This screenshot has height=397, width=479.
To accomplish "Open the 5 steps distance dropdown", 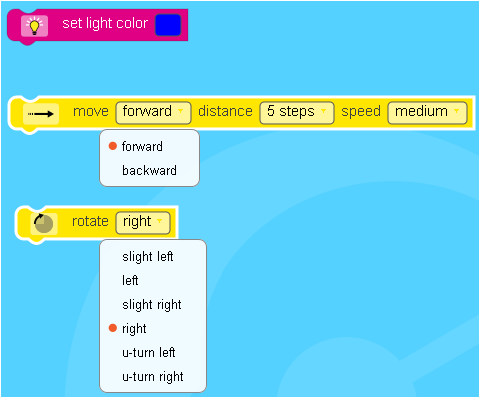I will 297,113.
